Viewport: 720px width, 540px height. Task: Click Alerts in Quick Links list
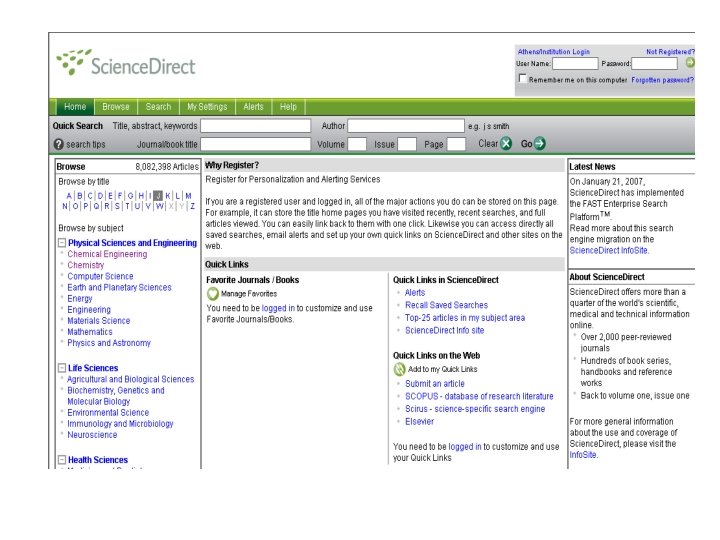coord(415,292)
